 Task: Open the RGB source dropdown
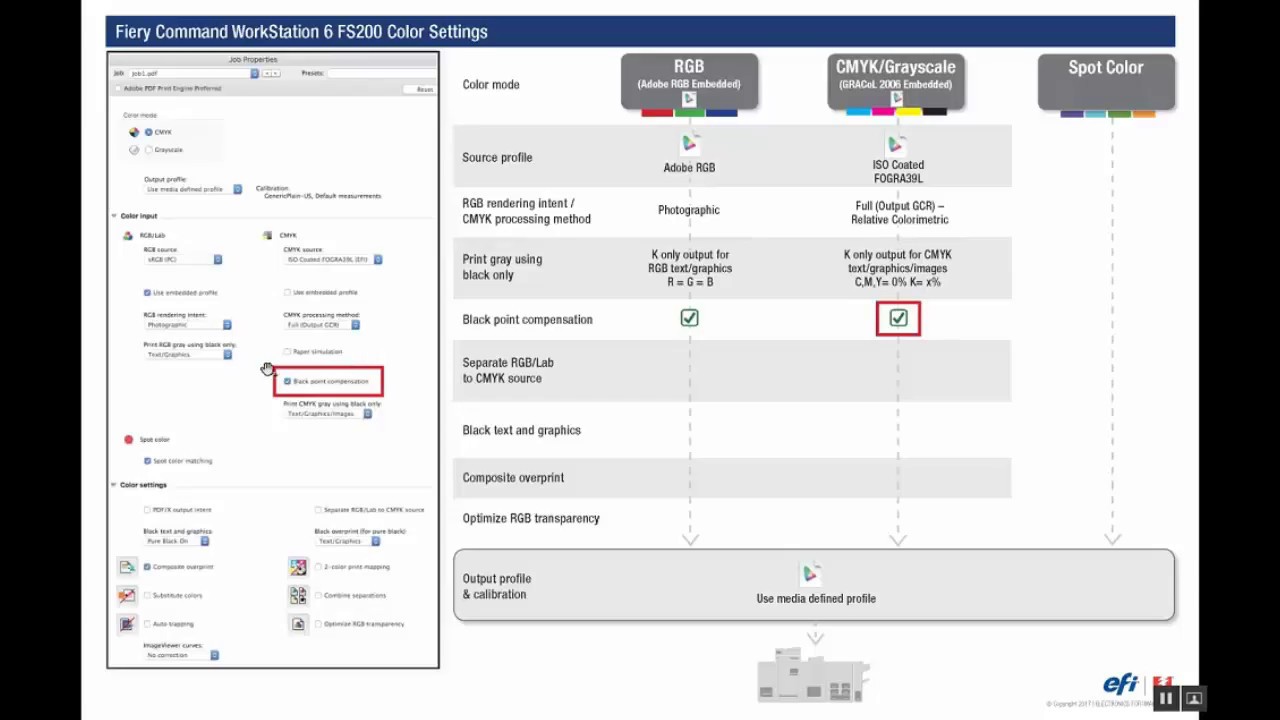click(x=183, y=260)
